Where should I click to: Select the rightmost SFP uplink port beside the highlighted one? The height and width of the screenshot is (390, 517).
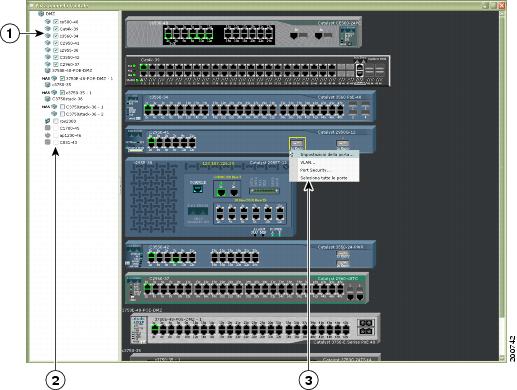(x=342, y=144)
